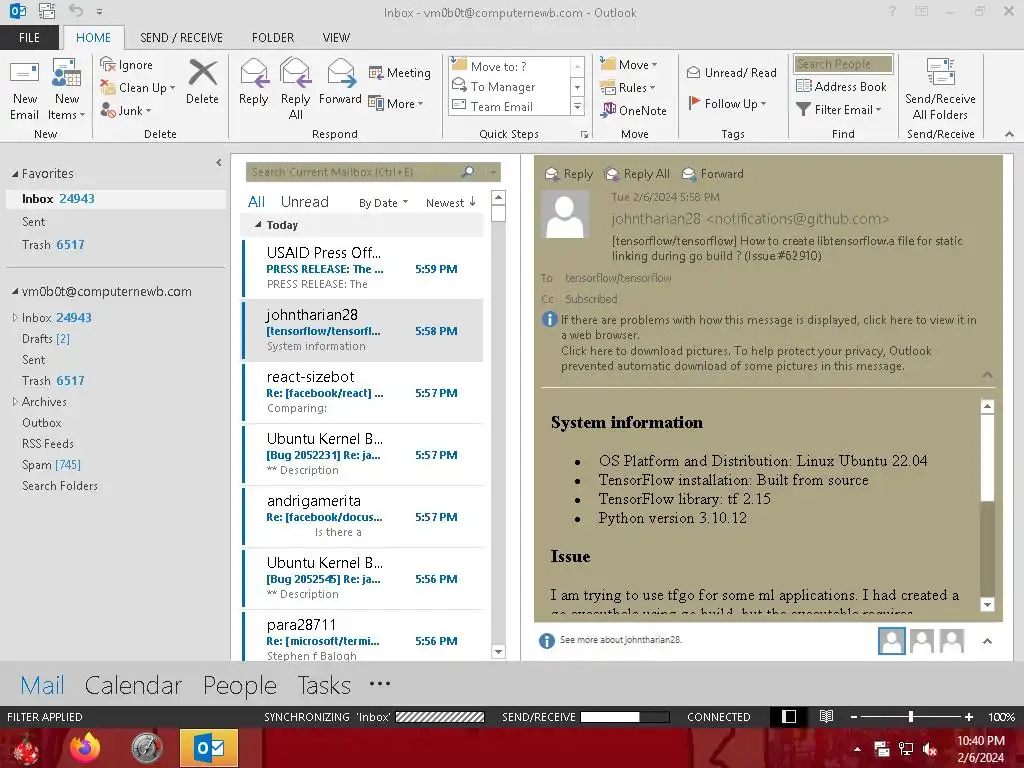The width and height of the screenshot is (1024, 768).
Task: Open the Address Book
Action: click(841, 86)
